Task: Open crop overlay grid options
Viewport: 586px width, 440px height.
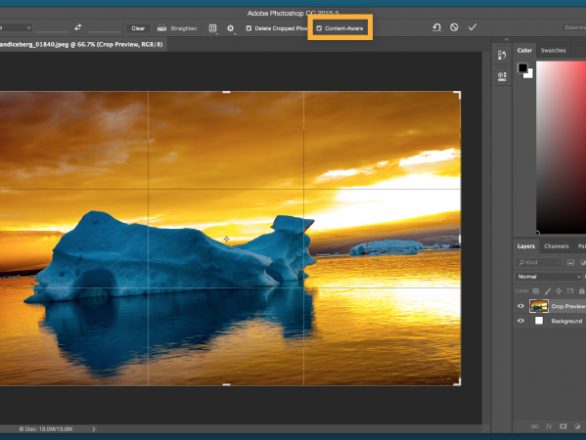Action: (x=213, y=28)
